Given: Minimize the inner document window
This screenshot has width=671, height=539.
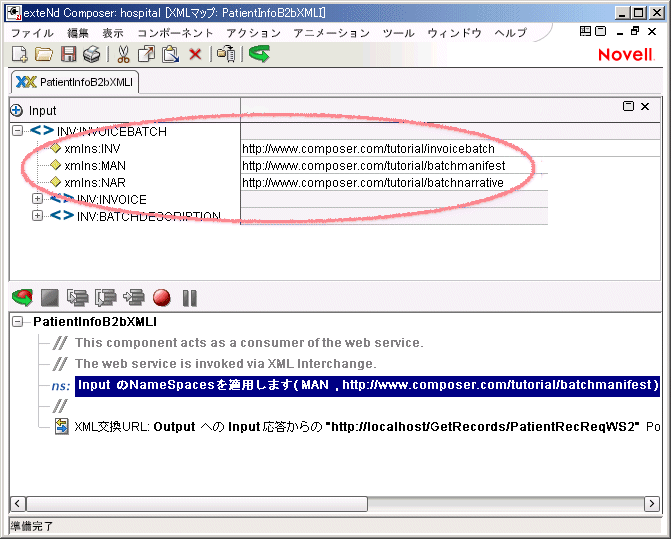Looking at the screenshot, I should tap(620, 32).
